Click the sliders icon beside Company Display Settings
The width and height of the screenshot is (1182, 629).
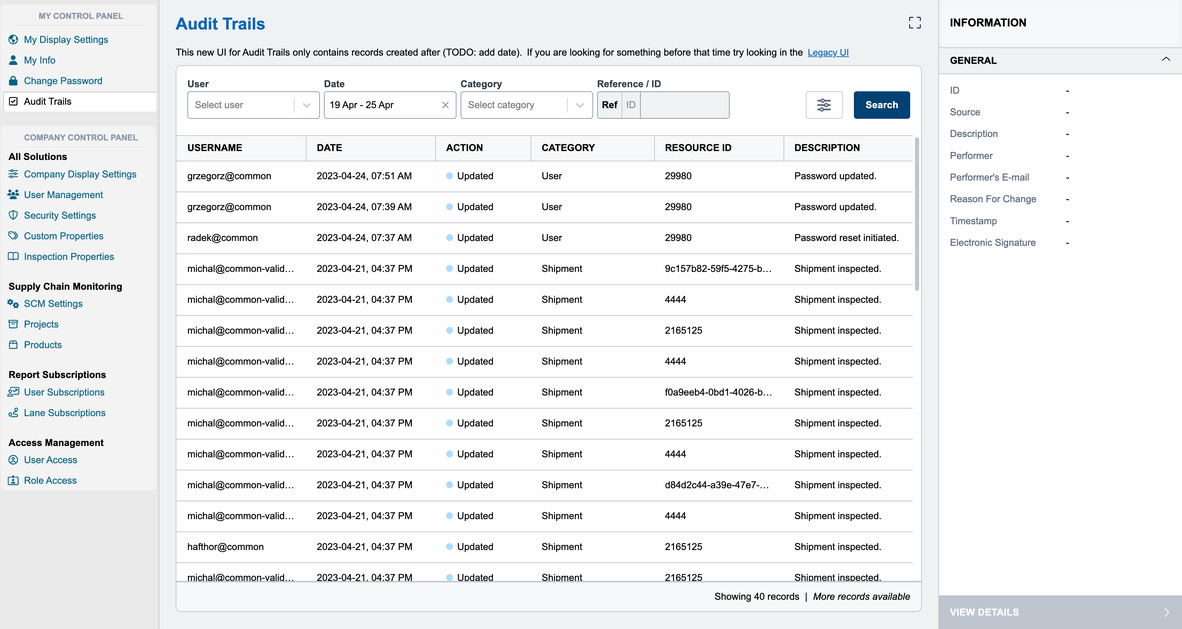tap(13, 173)
